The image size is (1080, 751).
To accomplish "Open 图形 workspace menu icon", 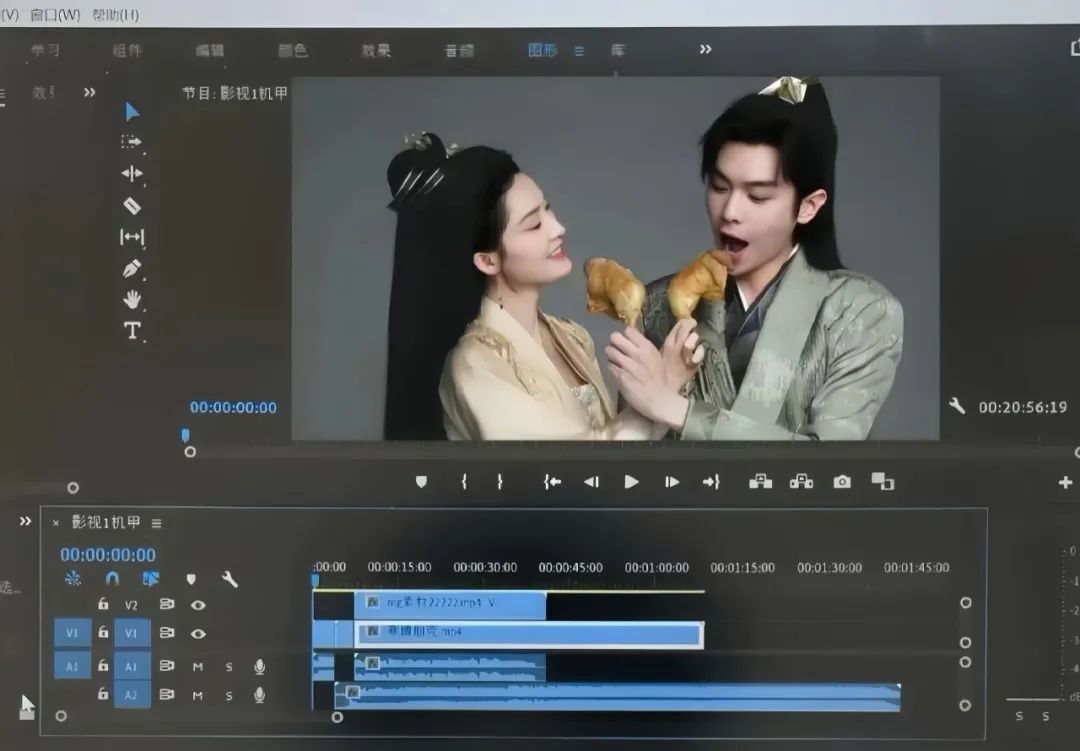I will [579, 51].
